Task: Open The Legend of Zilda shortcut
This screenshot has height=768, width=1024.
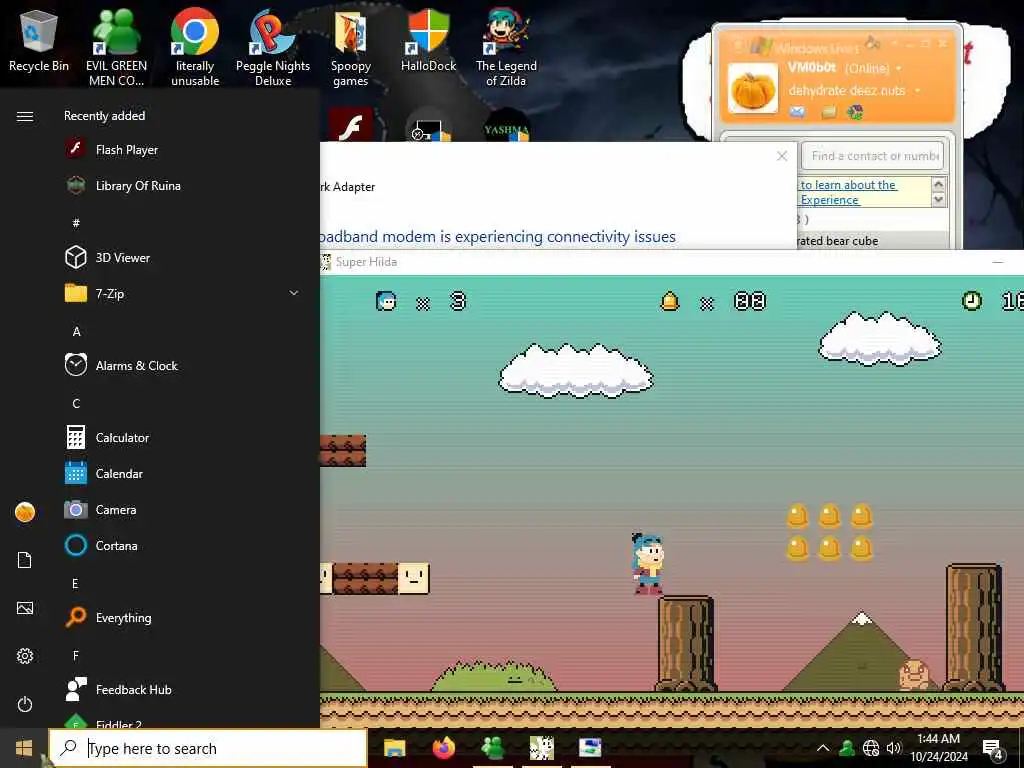Action: point(506,47)
